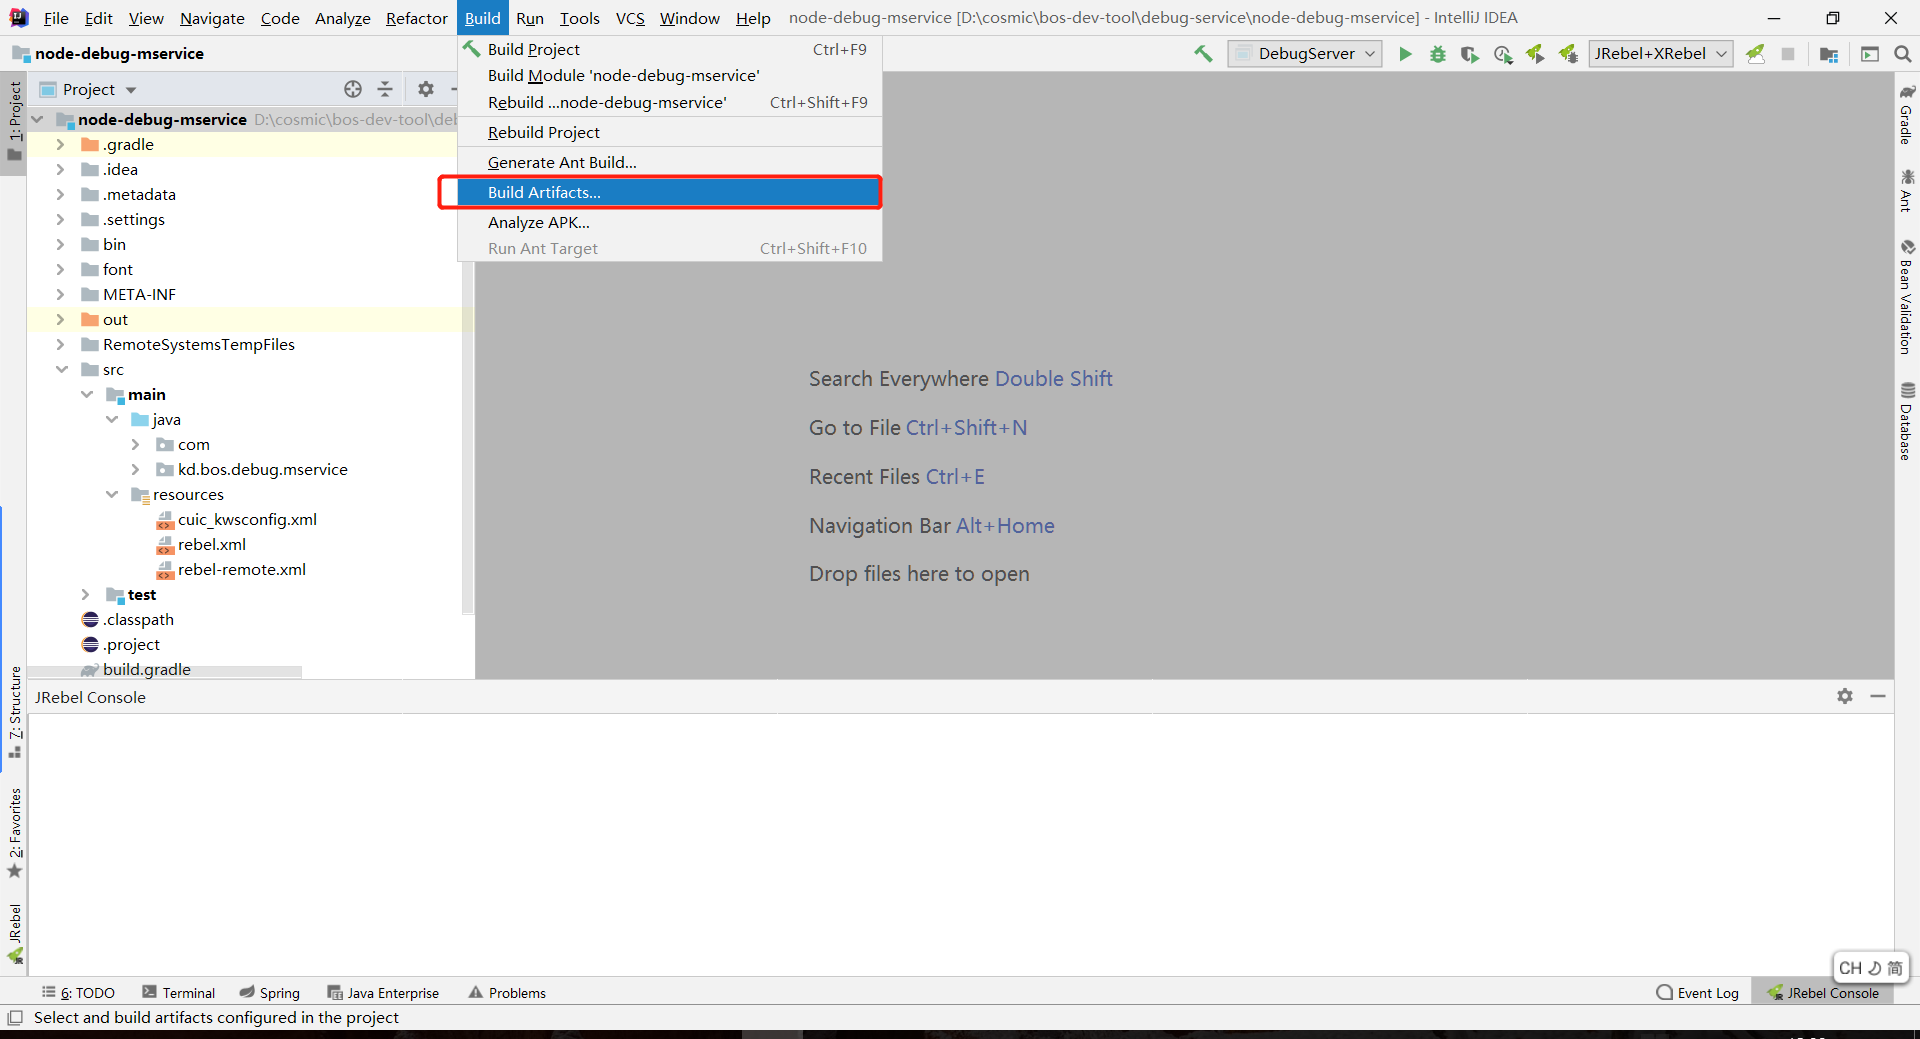Collapse the node-debug-mservice root node
Image resolution: width=1920 pixels, height=1039 pixels.
coord(37,119)
